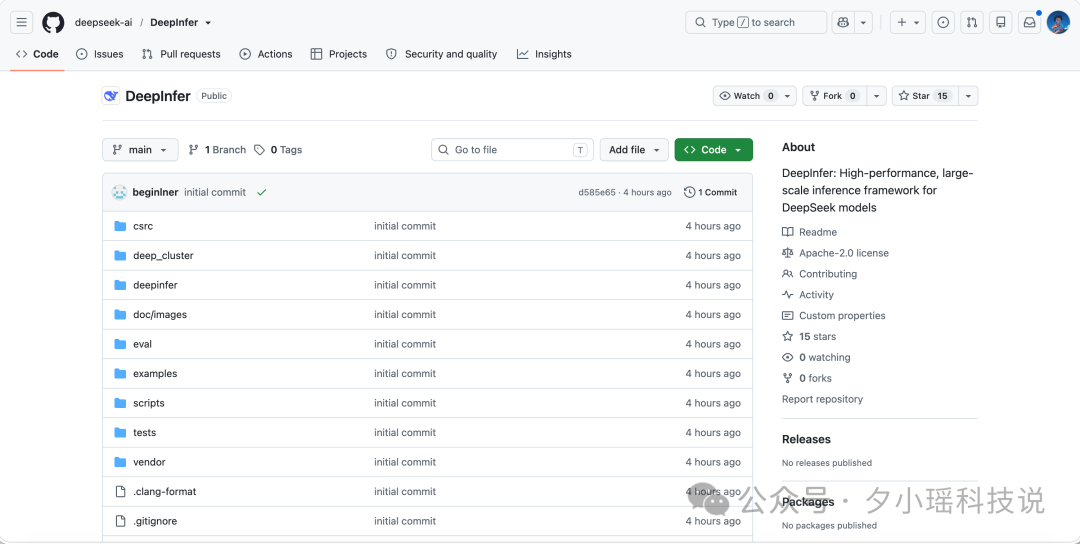The image size is (1080, 544).
Task: Open the tests folder
Action: (x=145, y=433)
